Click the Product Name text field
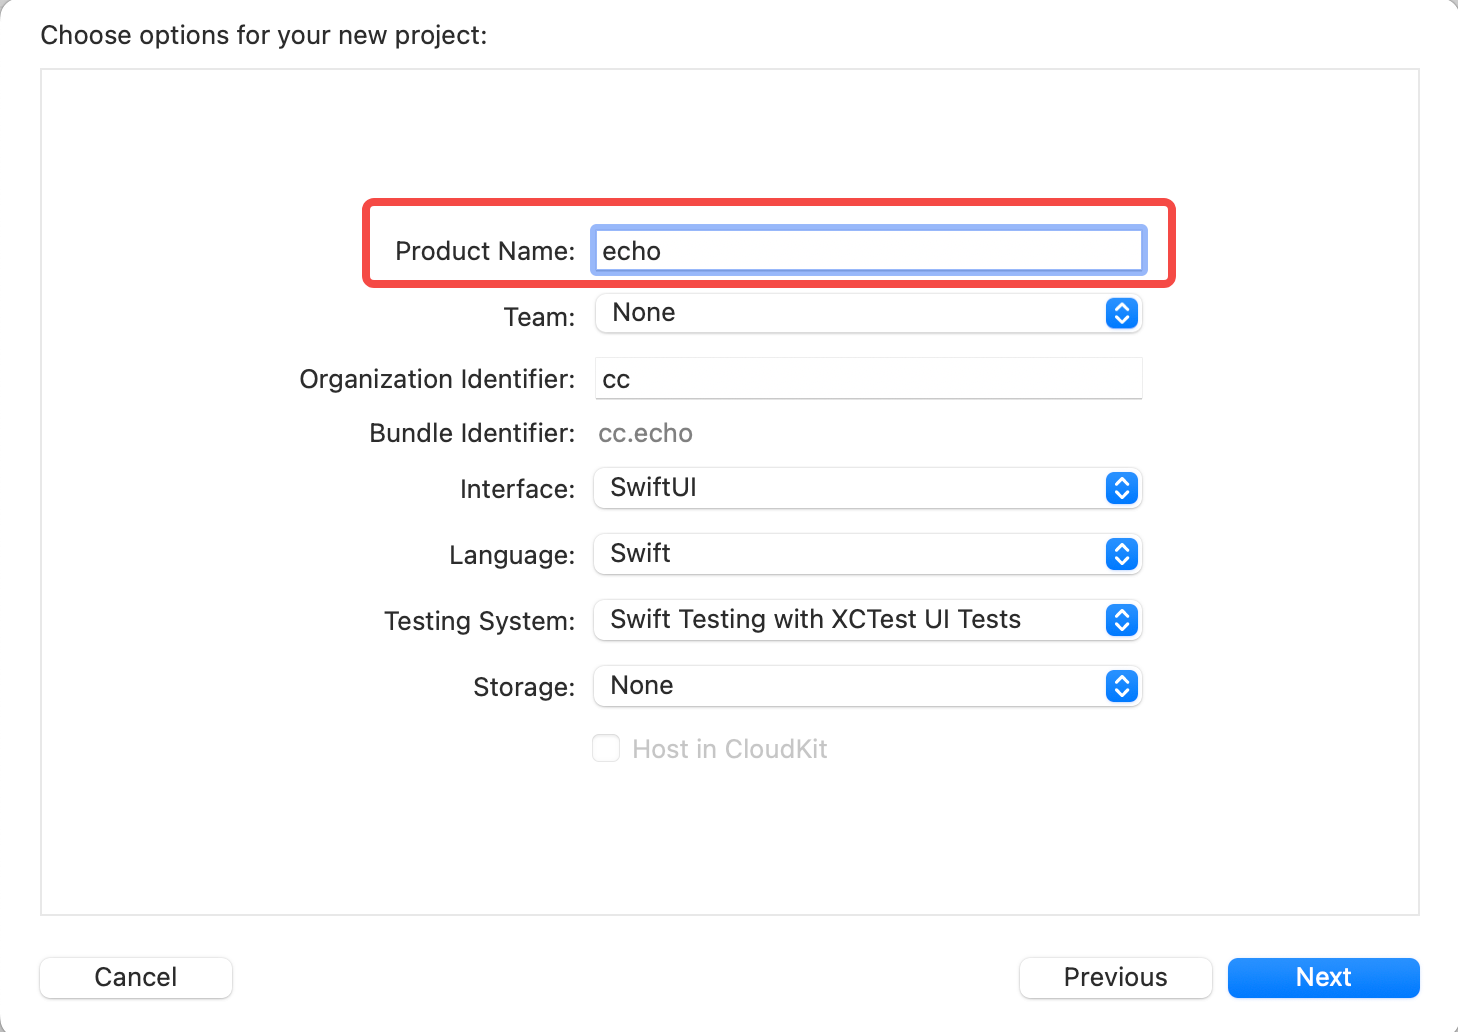 click(868, 250)
